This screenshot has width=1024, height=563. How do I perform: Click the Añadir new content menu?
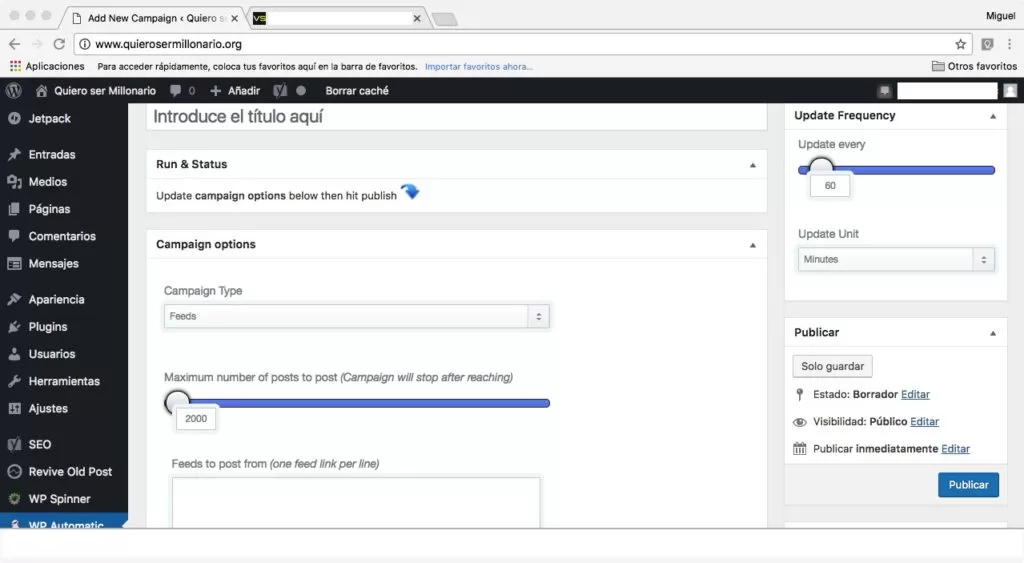coord(235,91)
